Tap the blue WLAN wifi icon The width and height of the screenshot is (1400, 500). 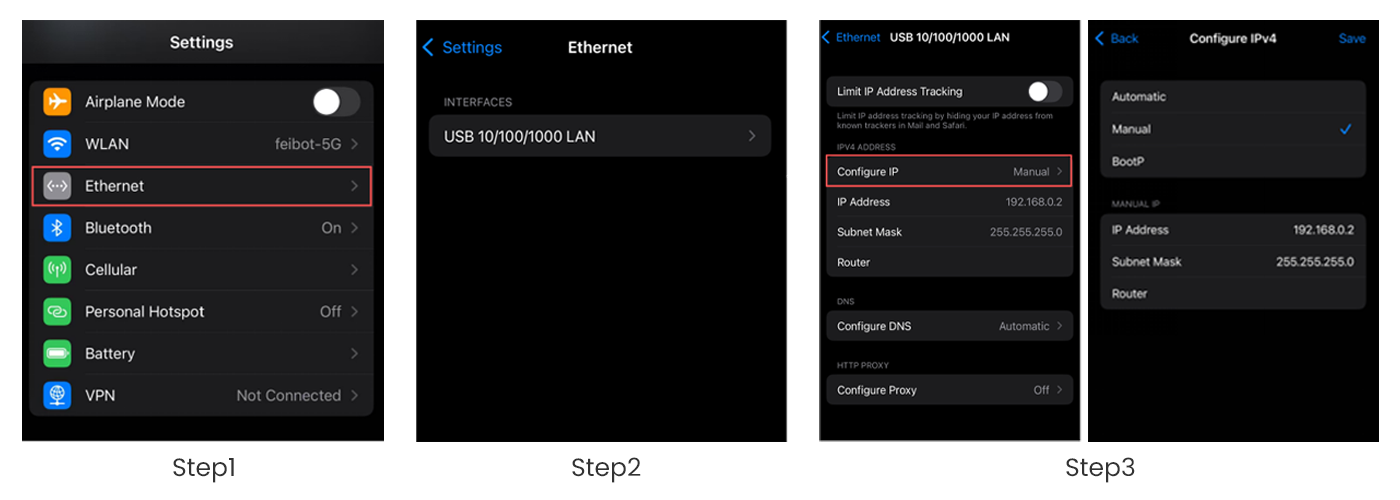click(57, 144)
